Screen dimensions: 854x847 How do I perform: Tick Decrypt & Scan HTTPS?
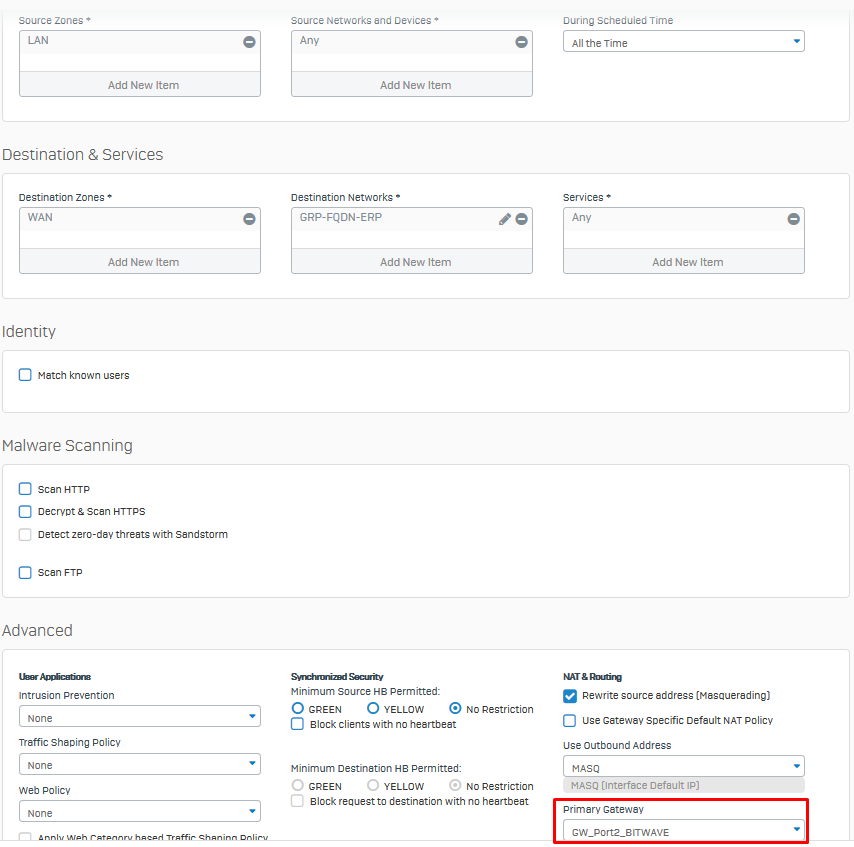pyautogui.click(x=25, y=511)
